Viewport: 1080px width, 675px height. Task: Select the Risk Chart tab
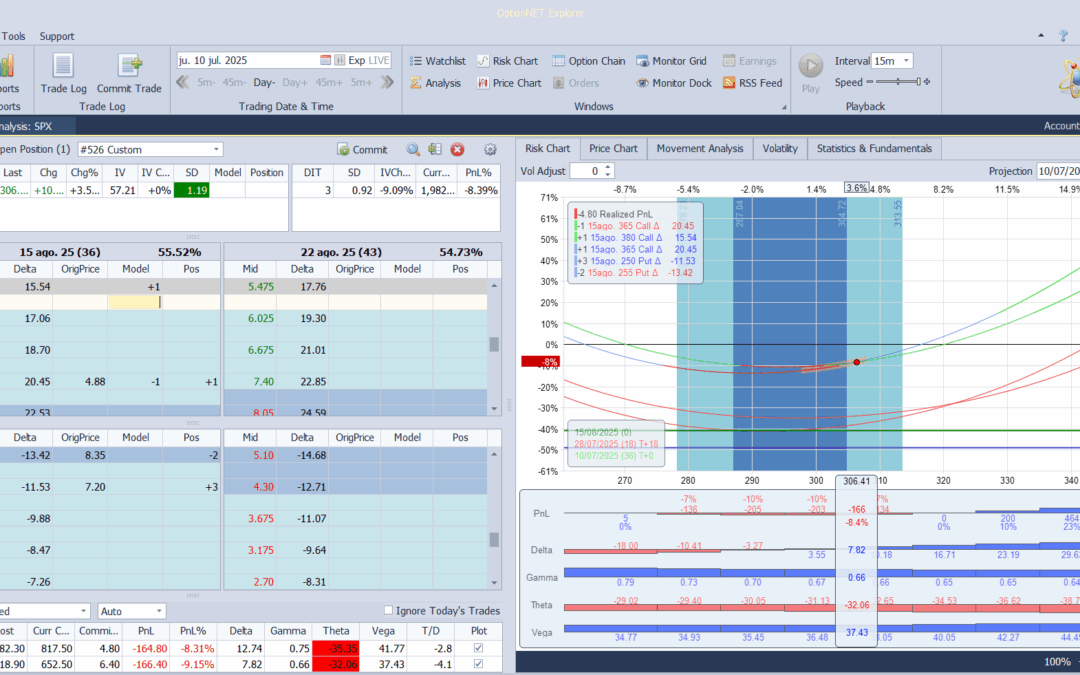pos(548,148)
